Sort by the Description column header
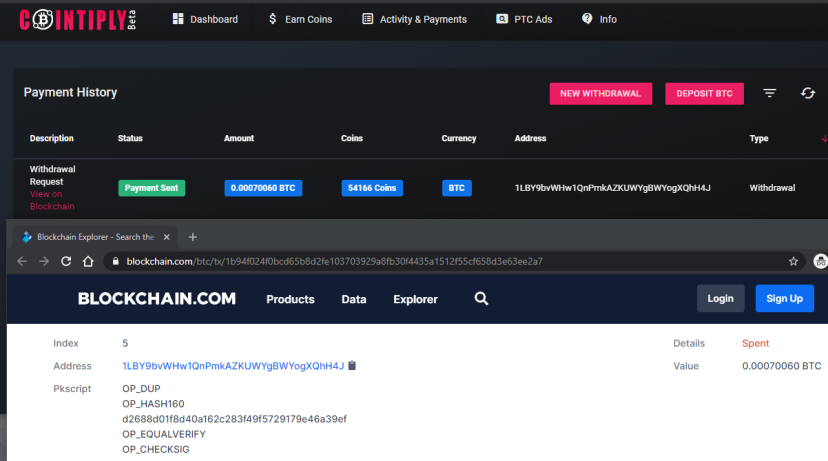828x461 pixels. point(52,138)
